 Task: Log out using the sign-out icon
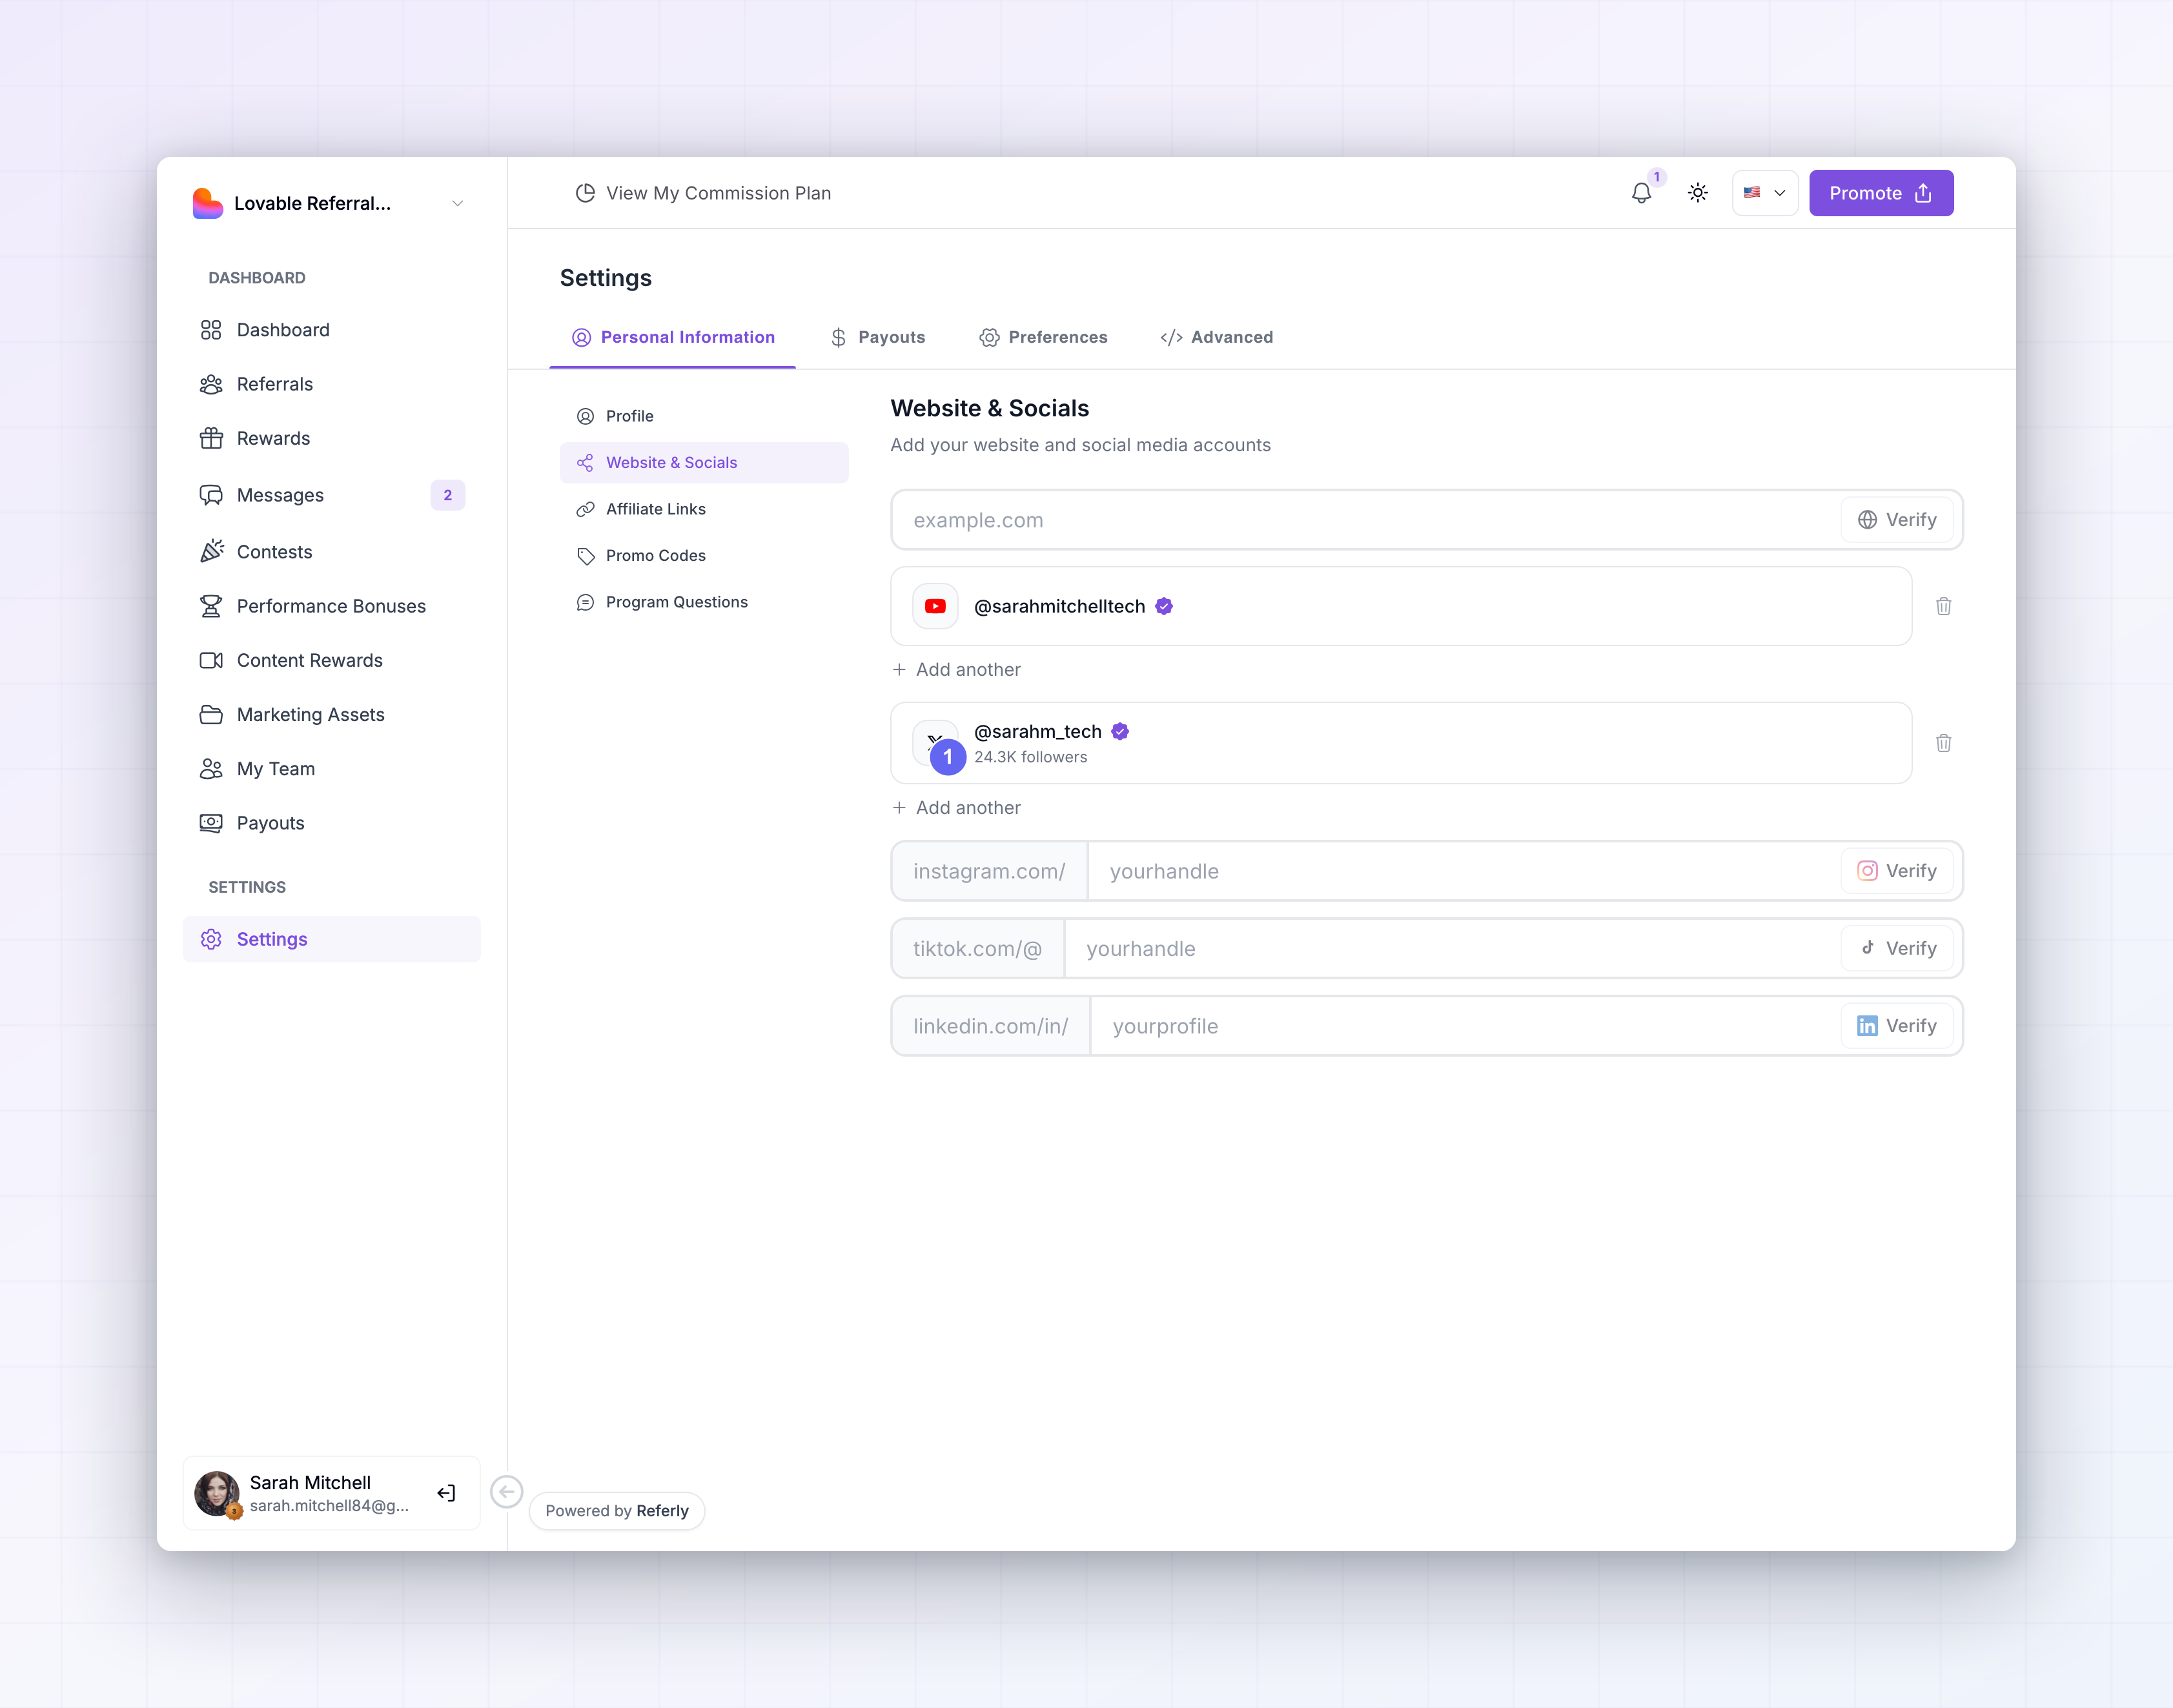(446, 1493)
